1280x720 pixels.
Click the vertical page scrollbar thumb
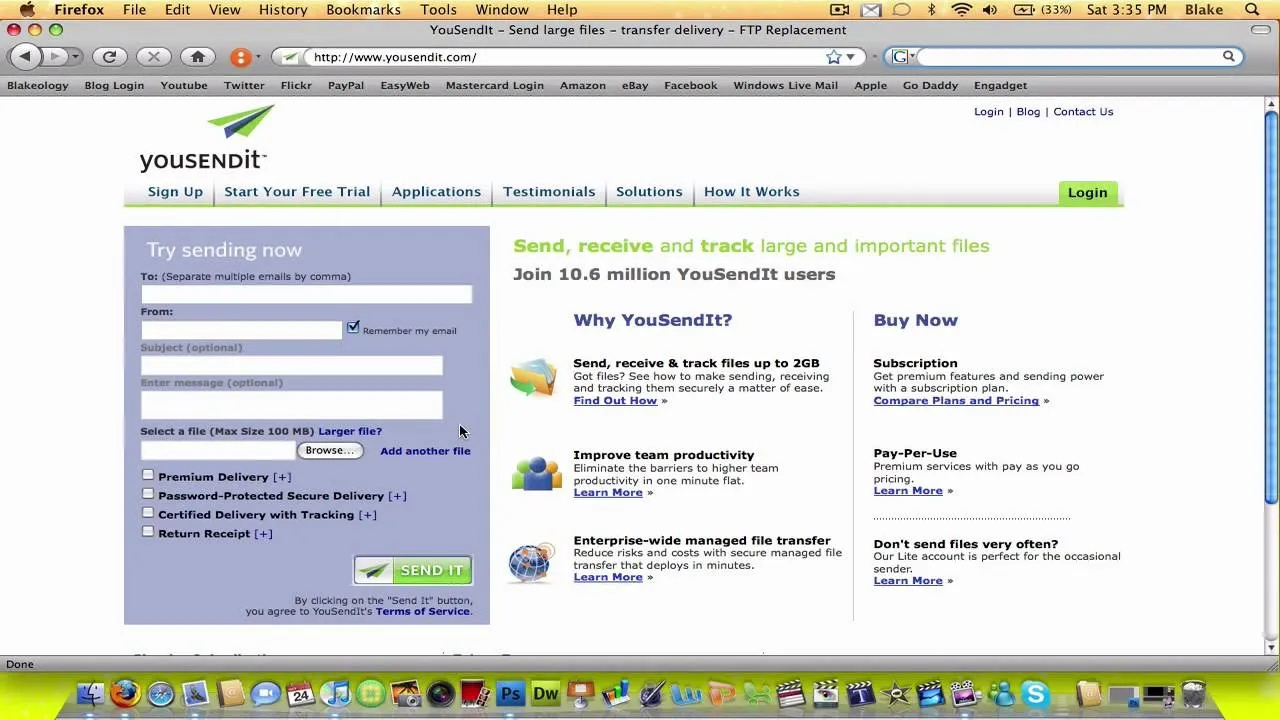(x=1271, y=306)
